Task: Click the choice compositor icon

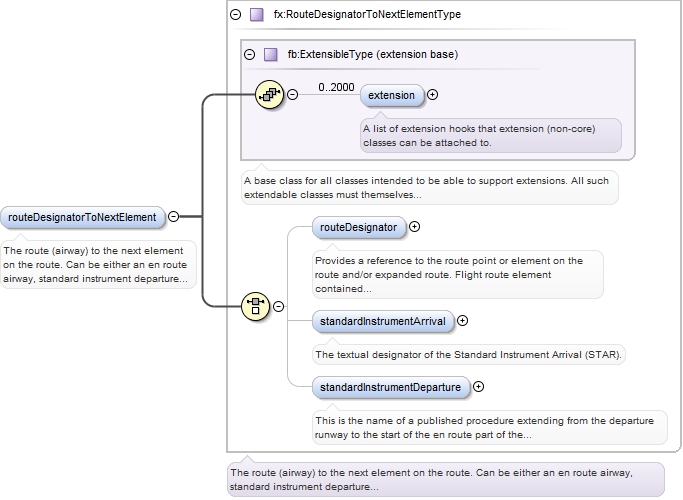Action: (x=256, y=306)
